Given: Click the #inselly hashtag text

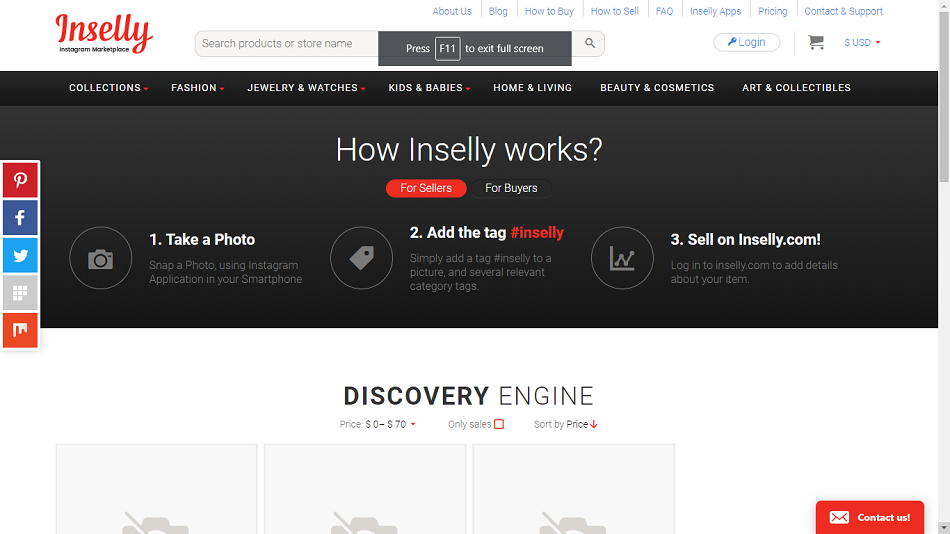Looking at the screenshot, I should point(537,233).
